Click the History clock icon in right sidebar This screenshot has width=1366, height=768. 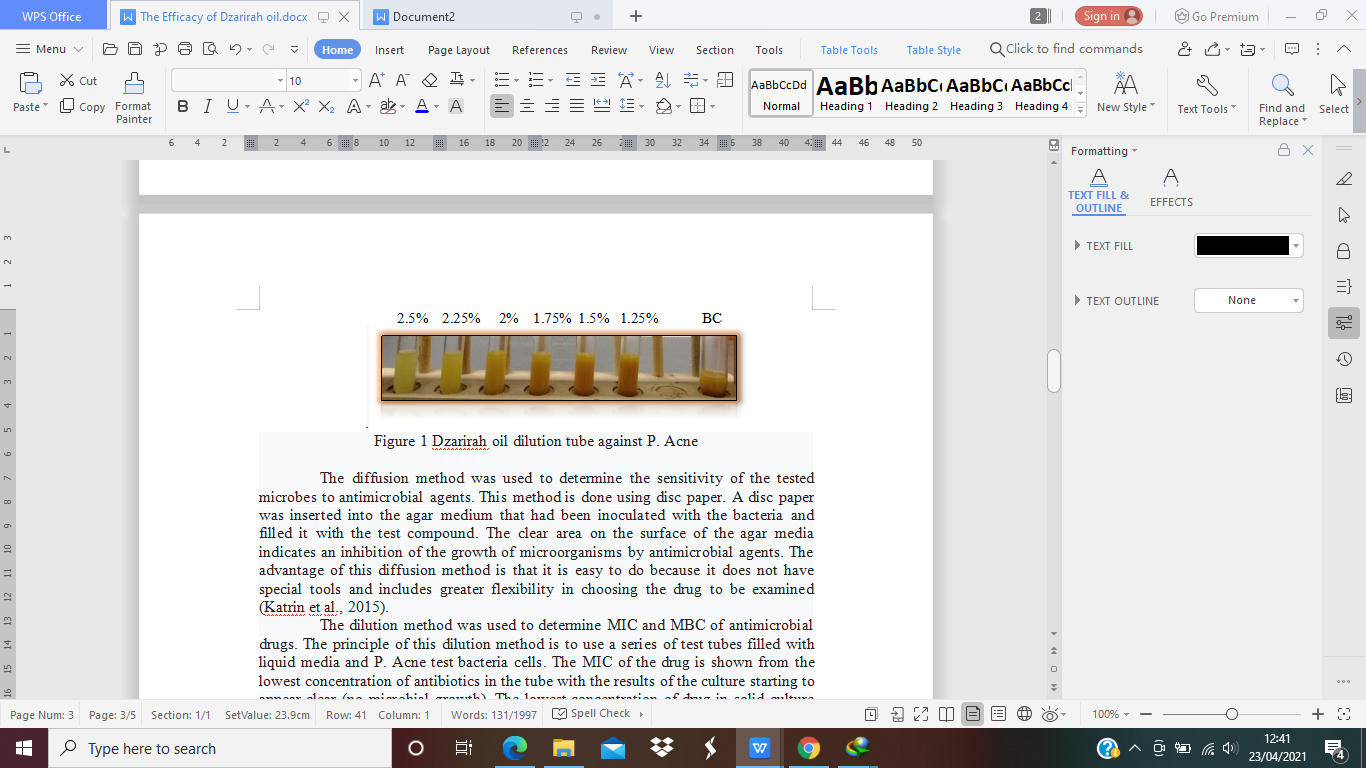(1344, 359)
